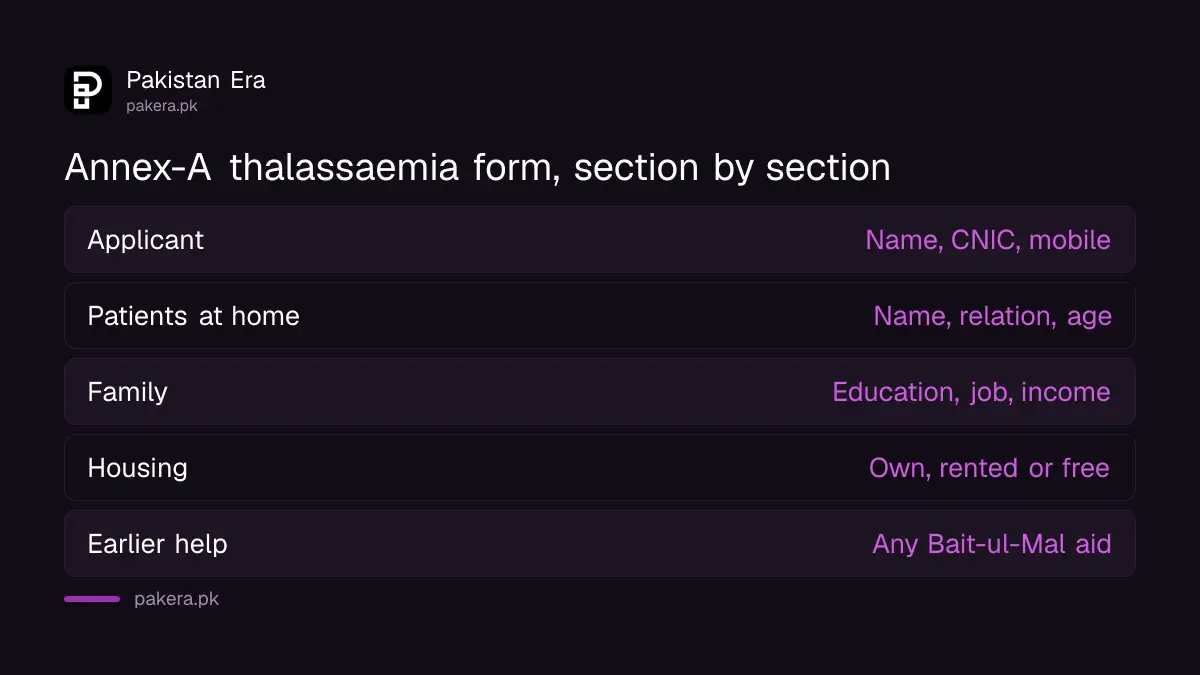Screen dimensions: 1200x675
Task: Click the Family label
Action: coord(127,392)
